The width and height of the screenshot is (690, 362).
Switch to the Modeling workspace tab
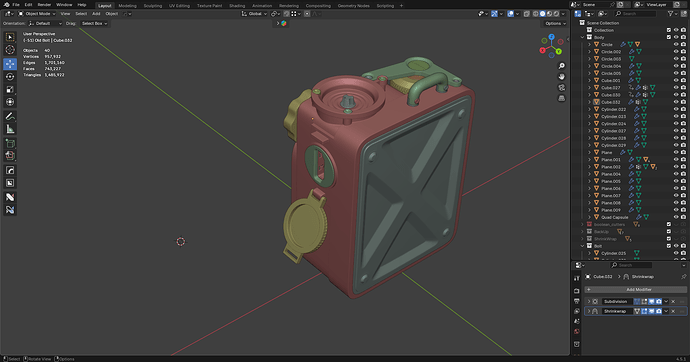tap(127, 6)
